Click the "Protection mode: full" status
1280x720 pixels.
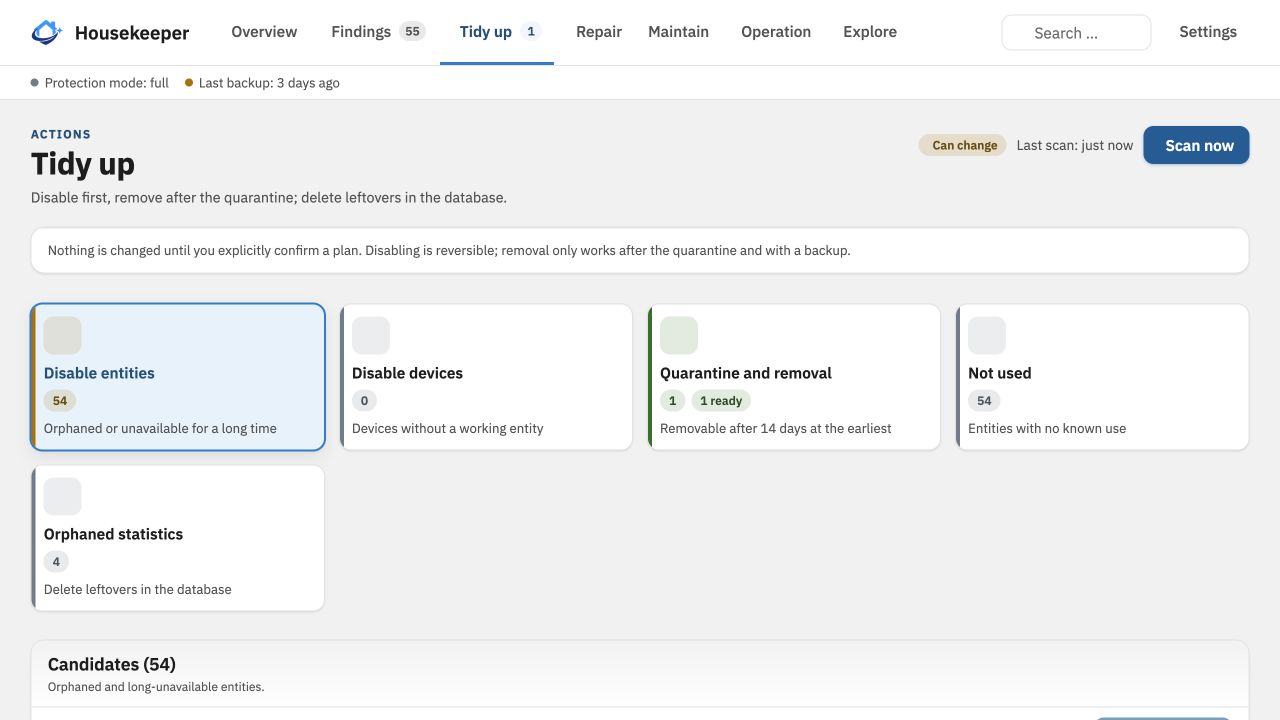[x=100, y=83]
